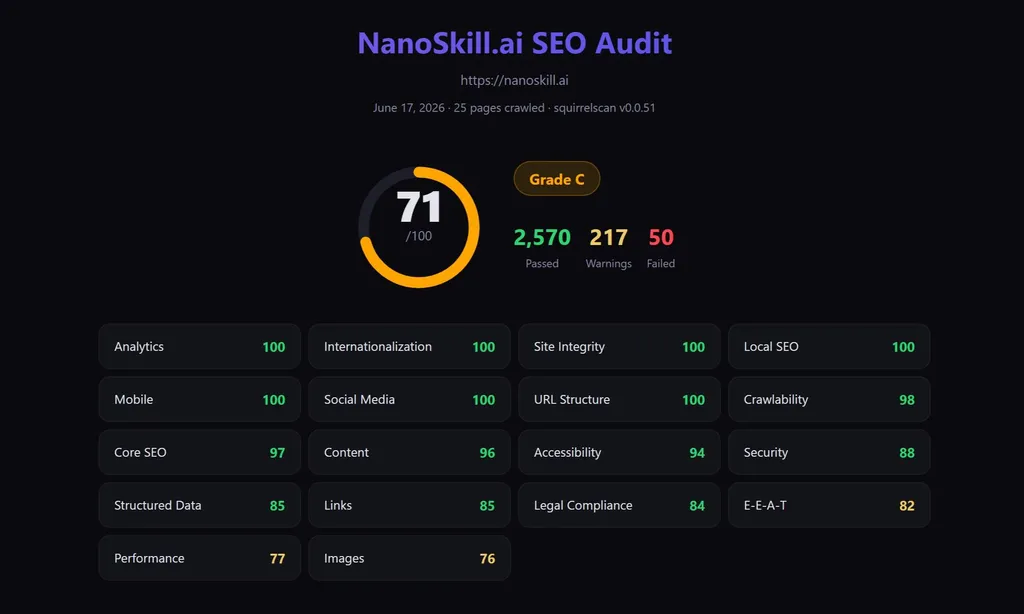Image resolution: width=1024 pixels, height=614 pixels.
Task: Open the E-E-A-T score card
Action: click(829, 506)
